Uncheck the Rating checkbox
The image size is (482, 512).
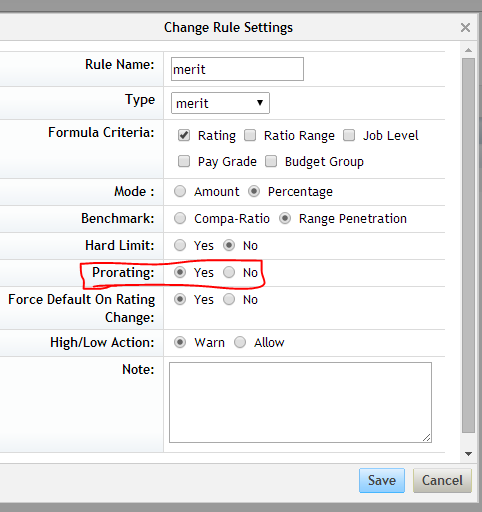point(184,135)
